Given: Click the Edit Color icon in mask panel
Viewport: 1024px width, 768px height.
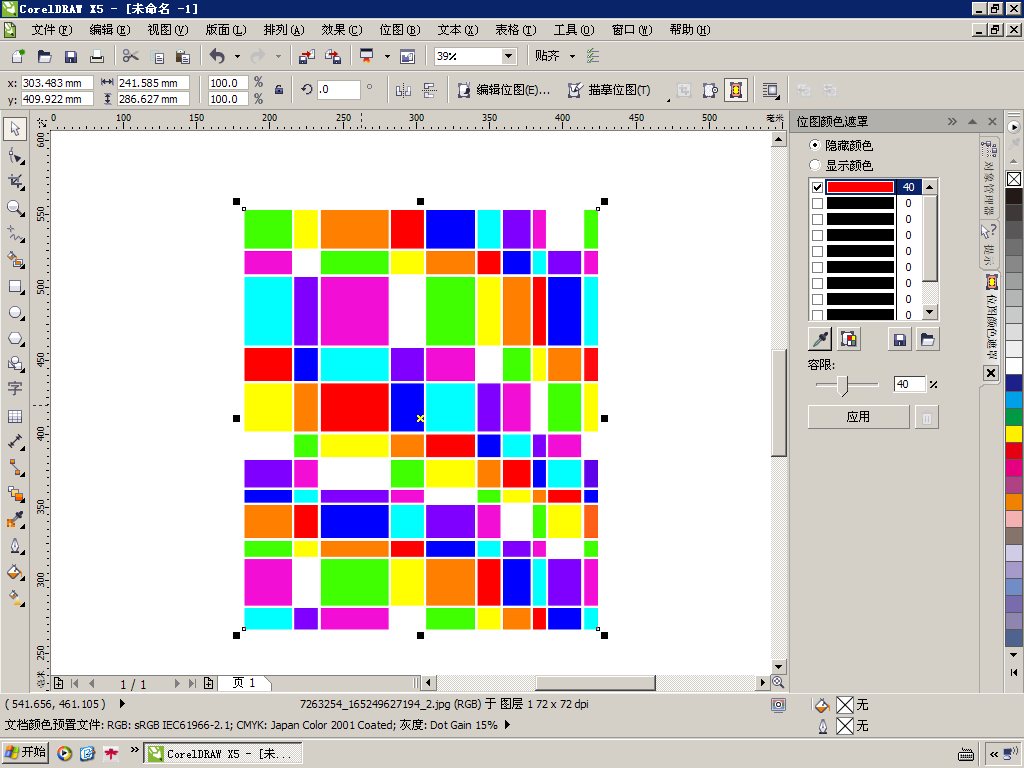Looking at the screenshot, I should point(848,339).
